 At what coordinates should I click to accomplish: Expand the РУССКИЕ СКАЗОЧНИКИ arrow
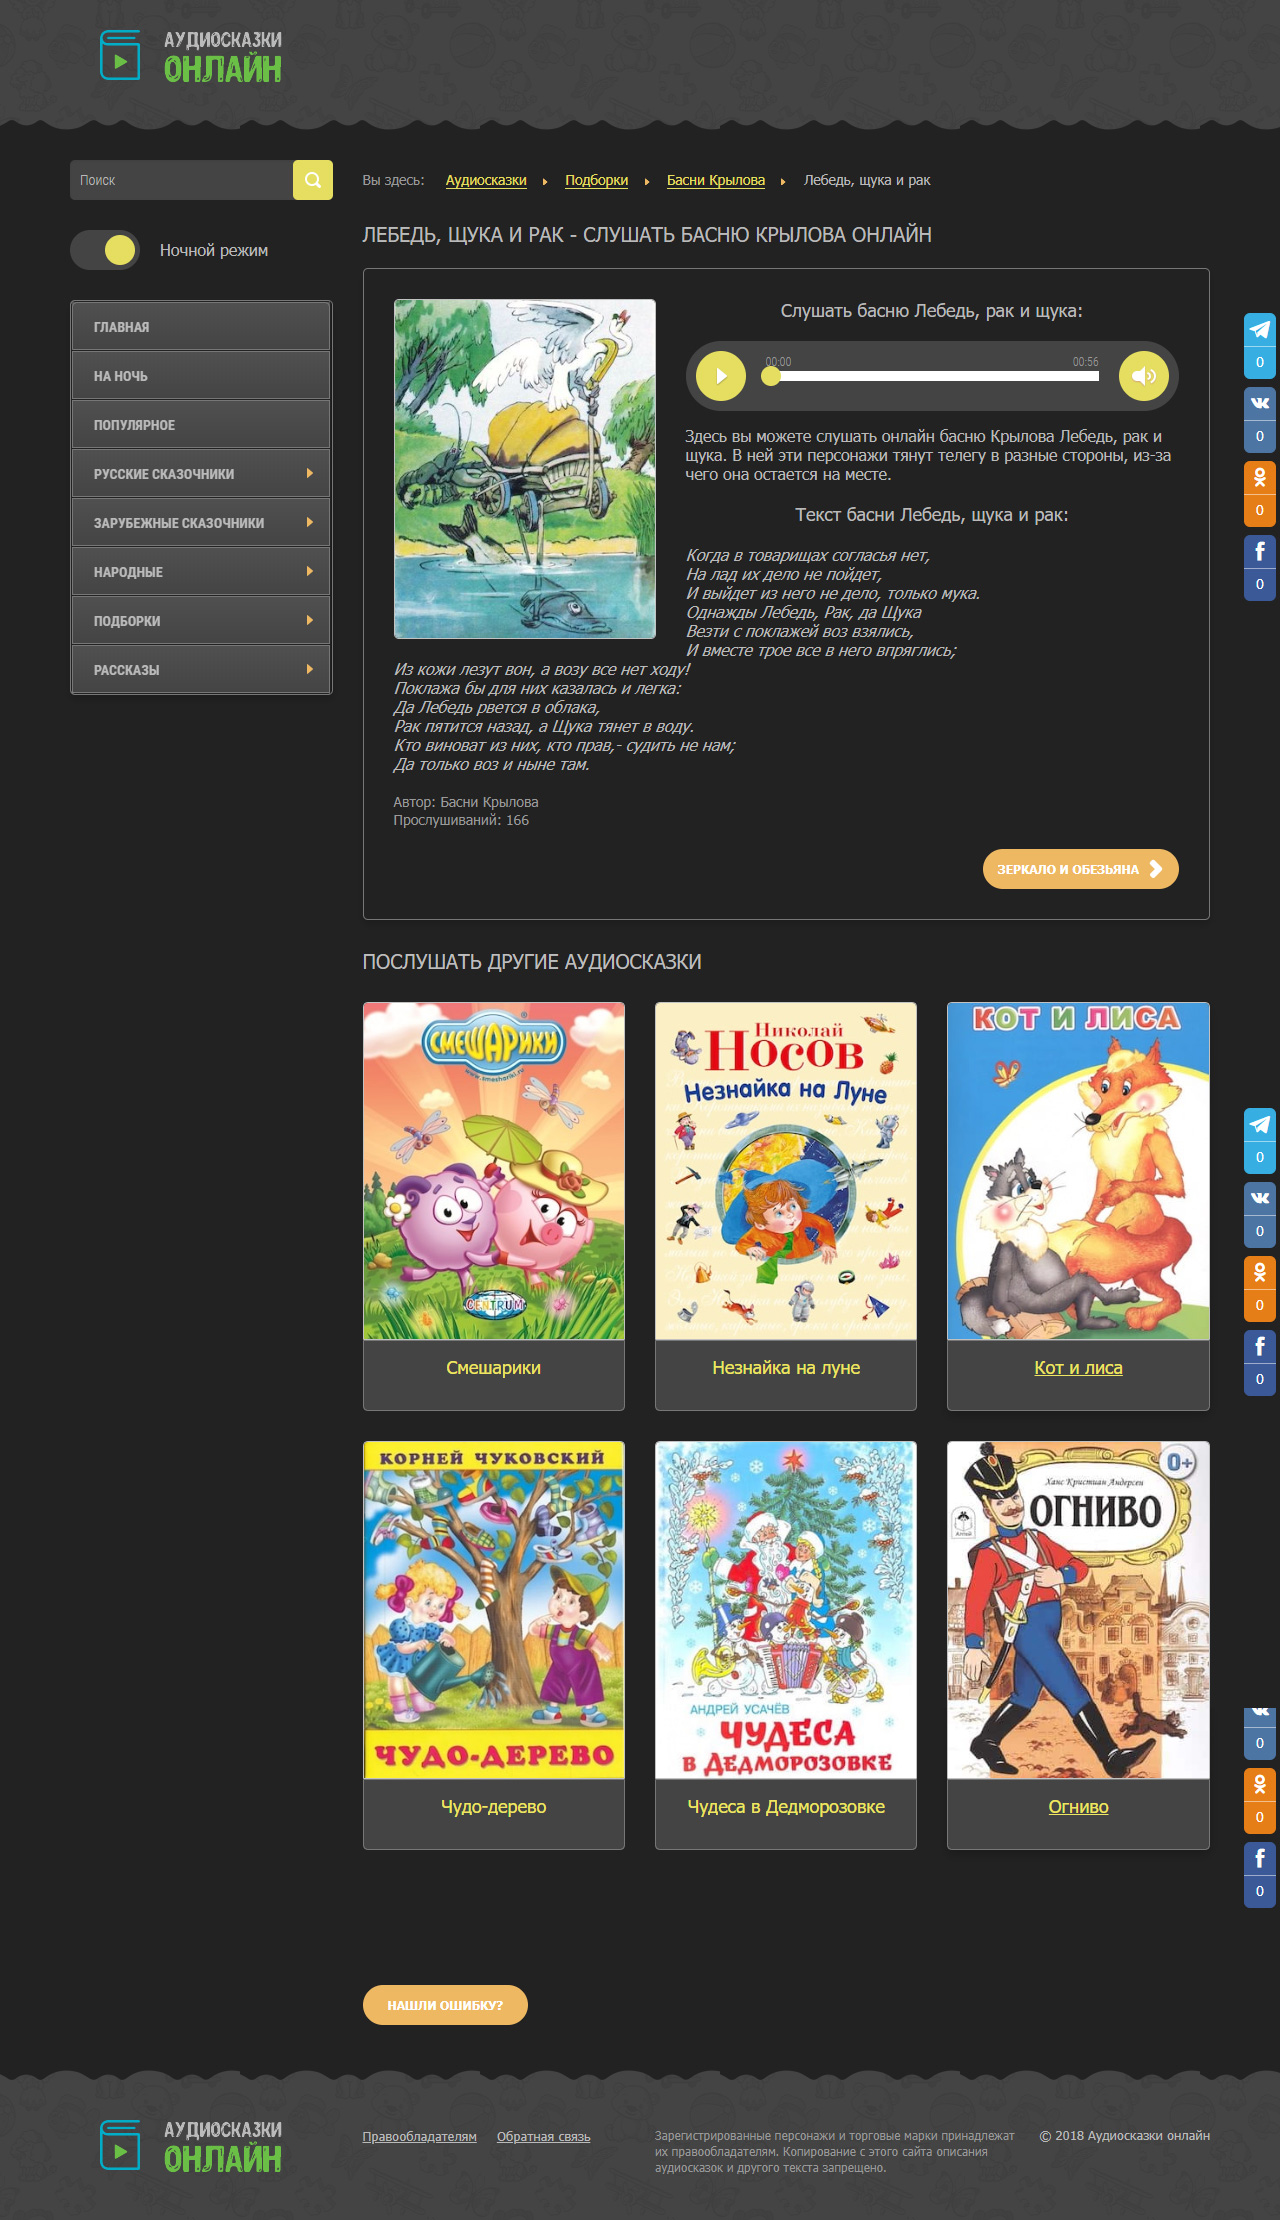coord(310,473)
